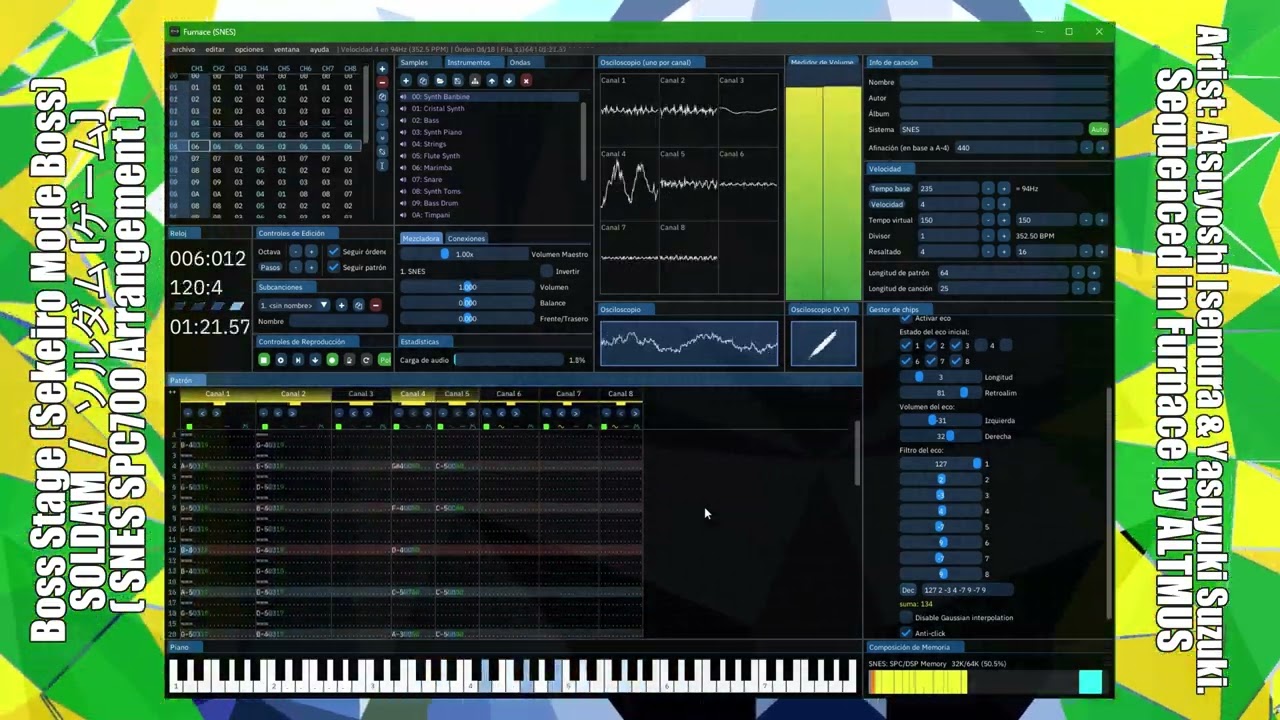Adjust Volumen Maestro slider

click(x=464, y=254)
